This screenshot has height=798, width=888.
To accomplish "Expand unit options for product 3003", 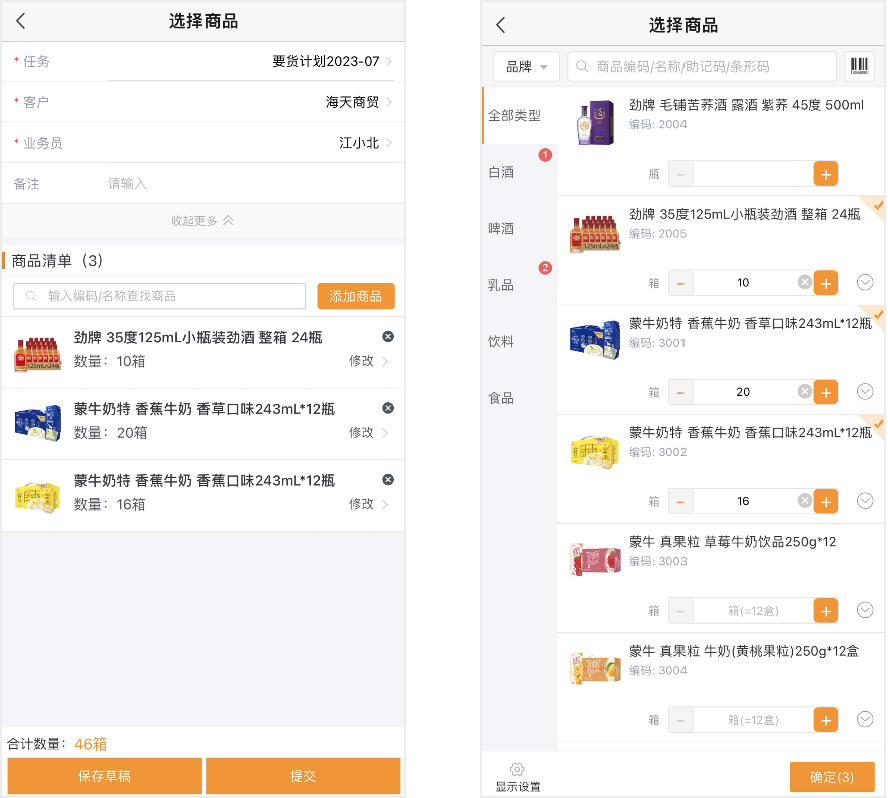I will coord(865,610).
